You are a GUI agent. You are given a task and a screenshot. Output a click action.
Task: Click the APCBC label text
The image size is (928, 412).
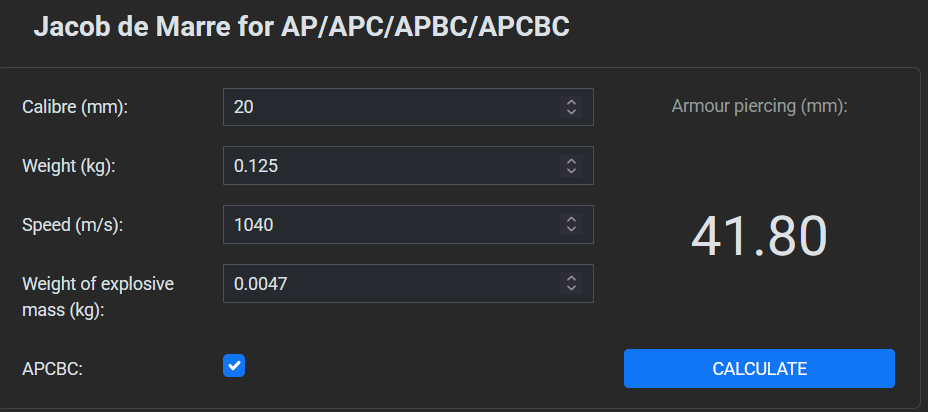[52, 368]
